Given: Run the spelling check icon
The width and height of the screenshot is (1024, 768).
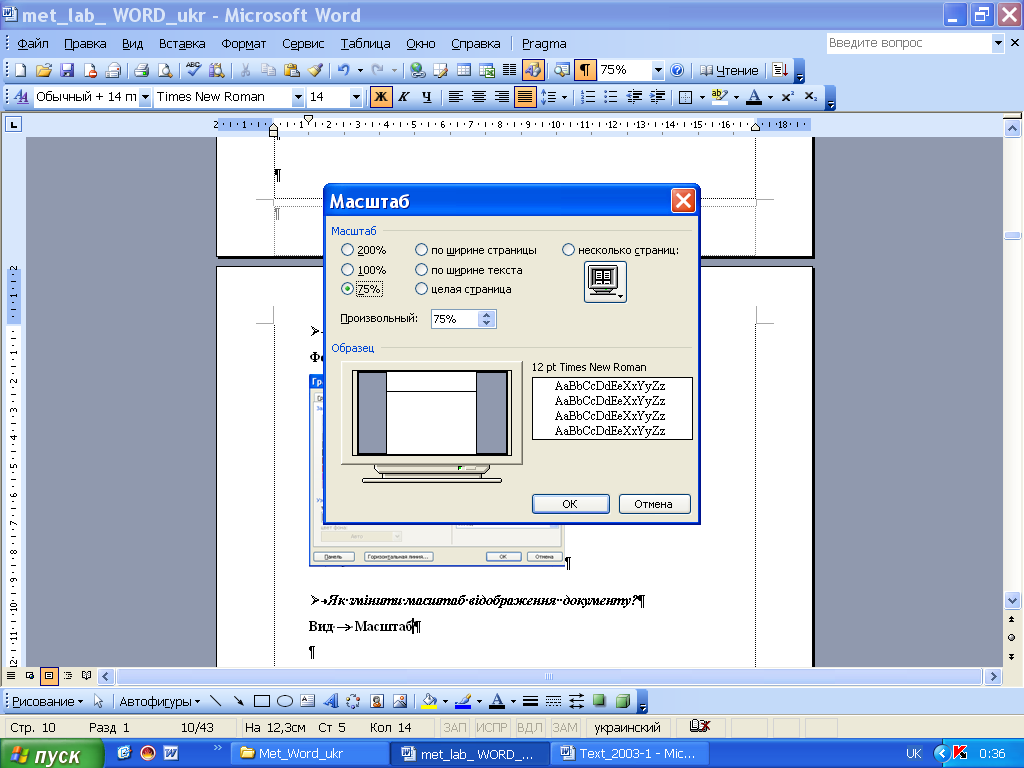Looking at the screenshot, I should [x=193, y=70].
